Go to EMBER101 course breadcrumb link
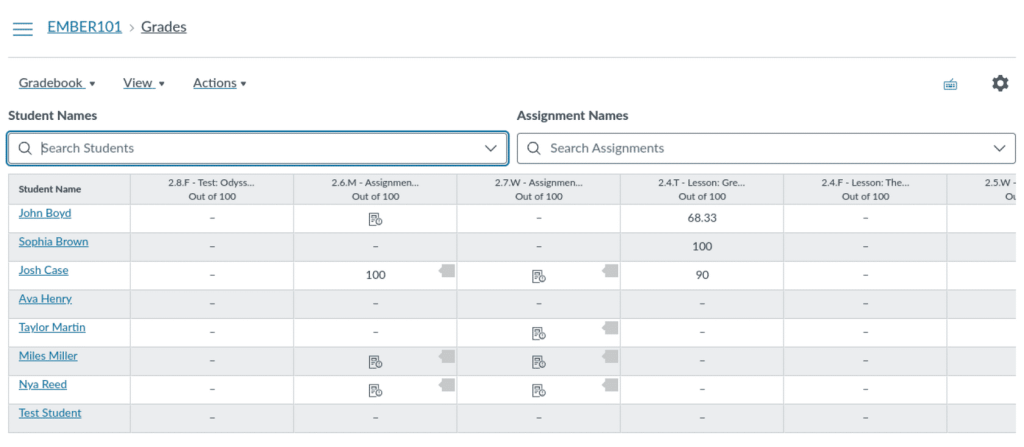This screenshot has width=1024, height=447. [x=84, y=27]
